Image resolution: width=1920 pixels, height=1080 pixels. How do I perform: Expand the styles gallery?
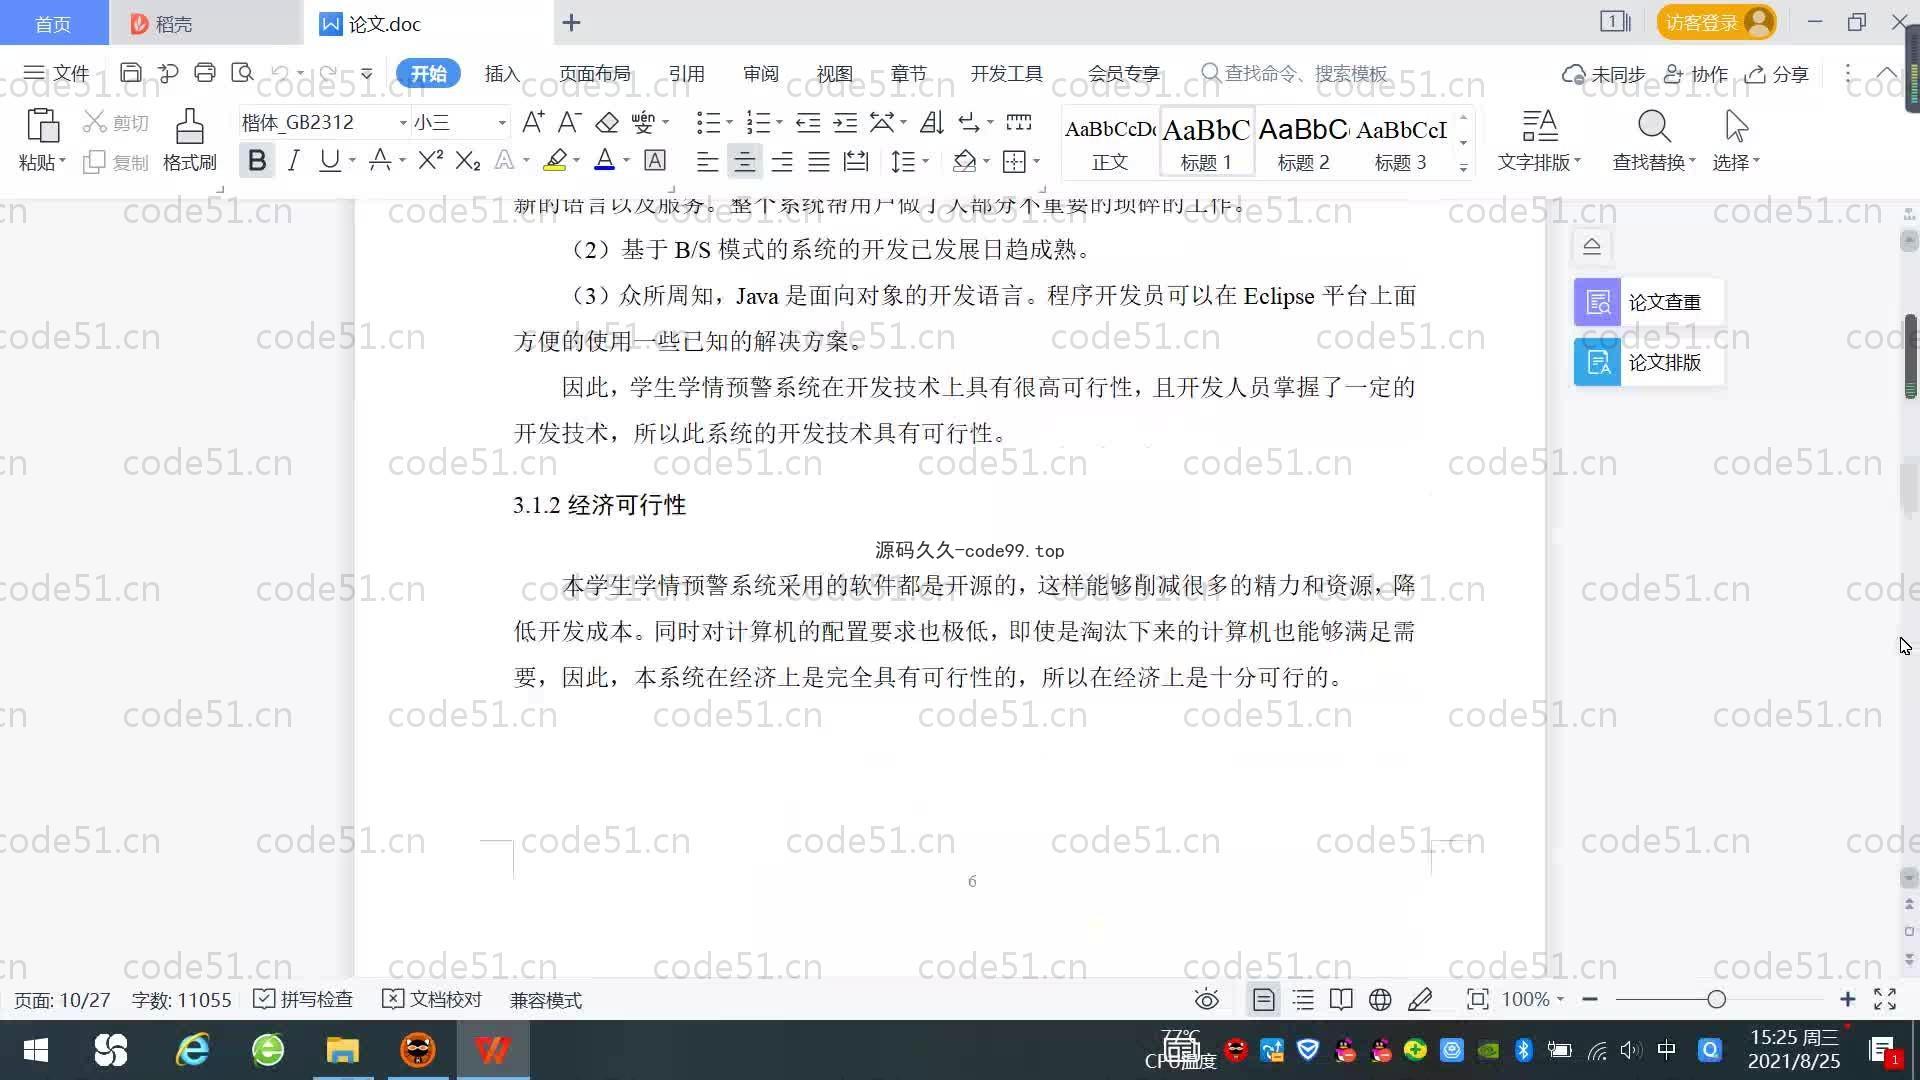click(1463, 168)
